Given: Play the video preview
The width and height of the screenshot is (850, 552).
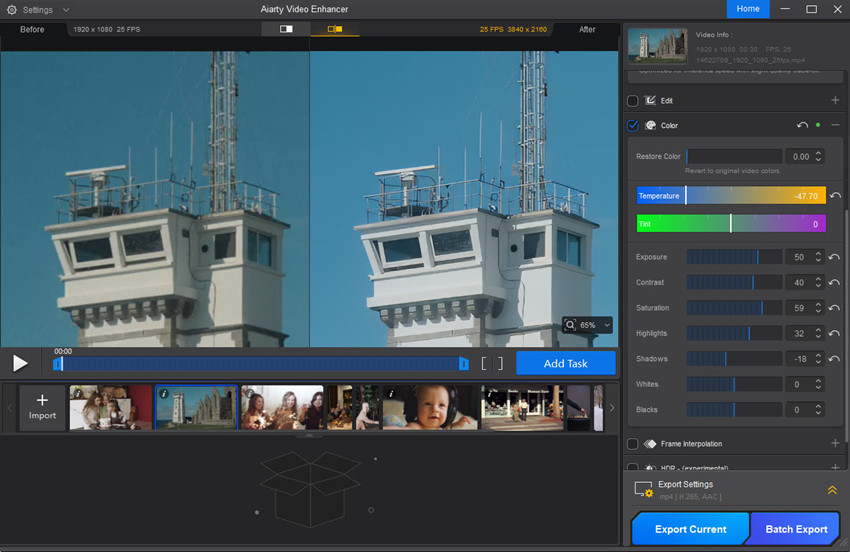Looking at the screenshot, I should point(20,364).
